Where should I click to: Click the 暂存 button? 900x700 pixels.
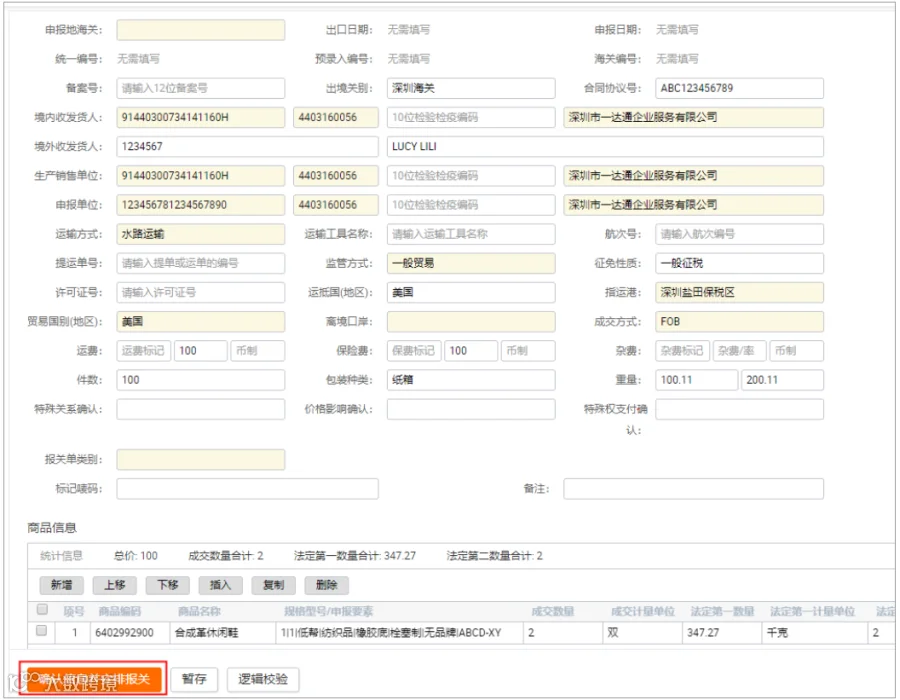click(195, 679)
